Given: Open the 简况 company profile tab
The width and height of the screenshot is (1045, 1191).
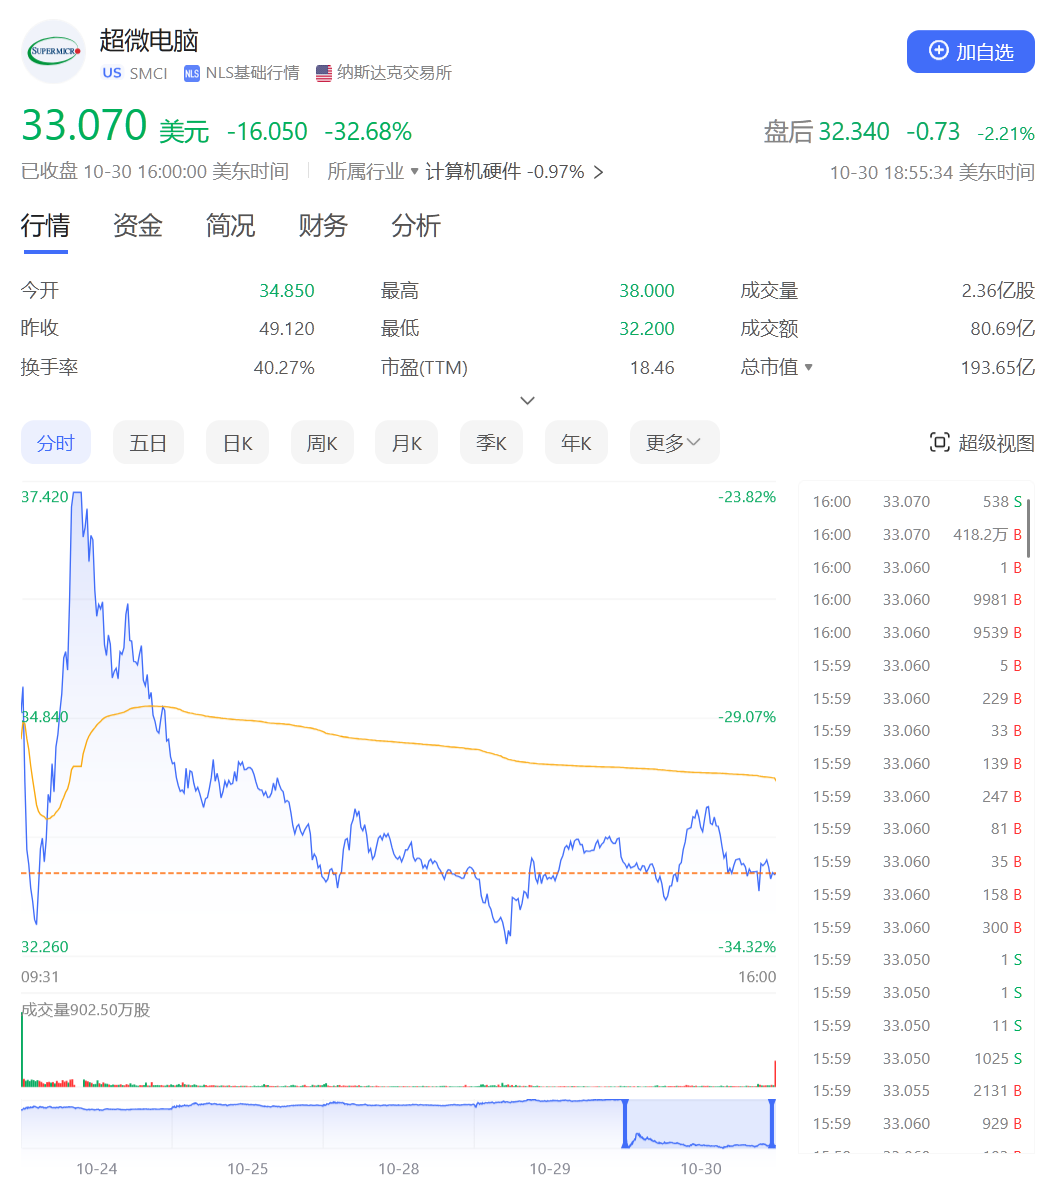Looking at the screenshot, I should pos(230,226).
